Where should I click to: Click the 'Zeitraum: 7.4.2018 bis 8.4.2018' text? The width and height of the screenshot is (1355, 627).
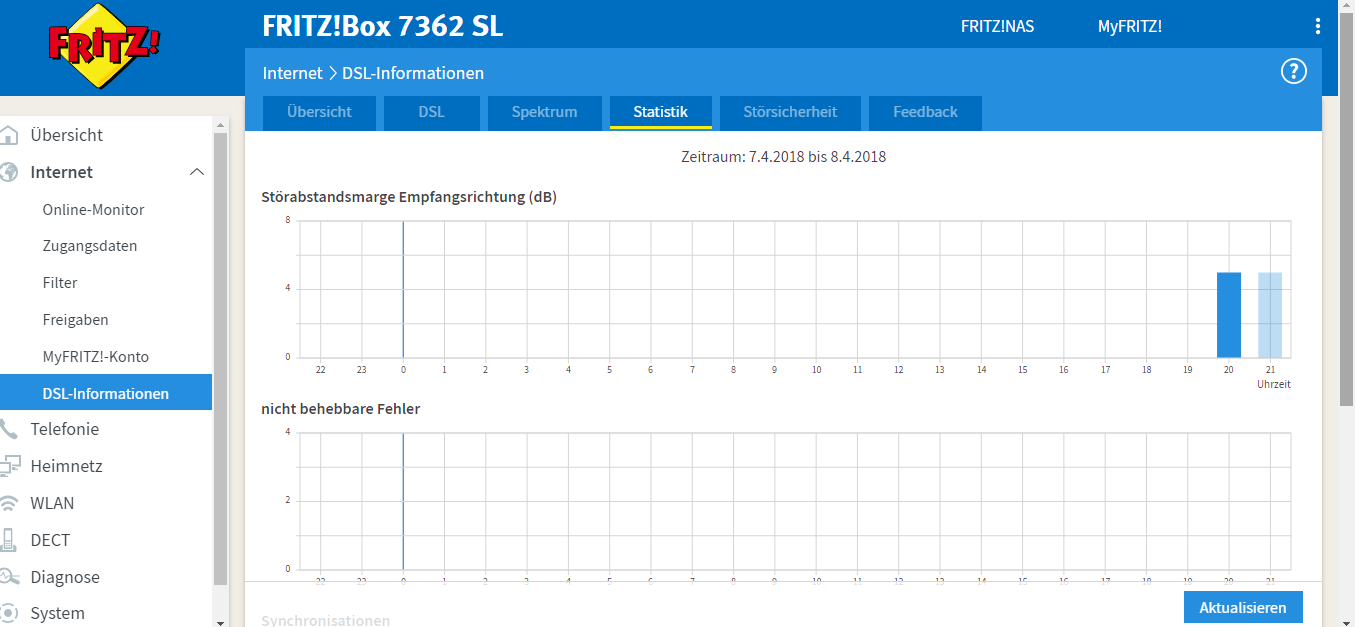(x=784, y=157)
